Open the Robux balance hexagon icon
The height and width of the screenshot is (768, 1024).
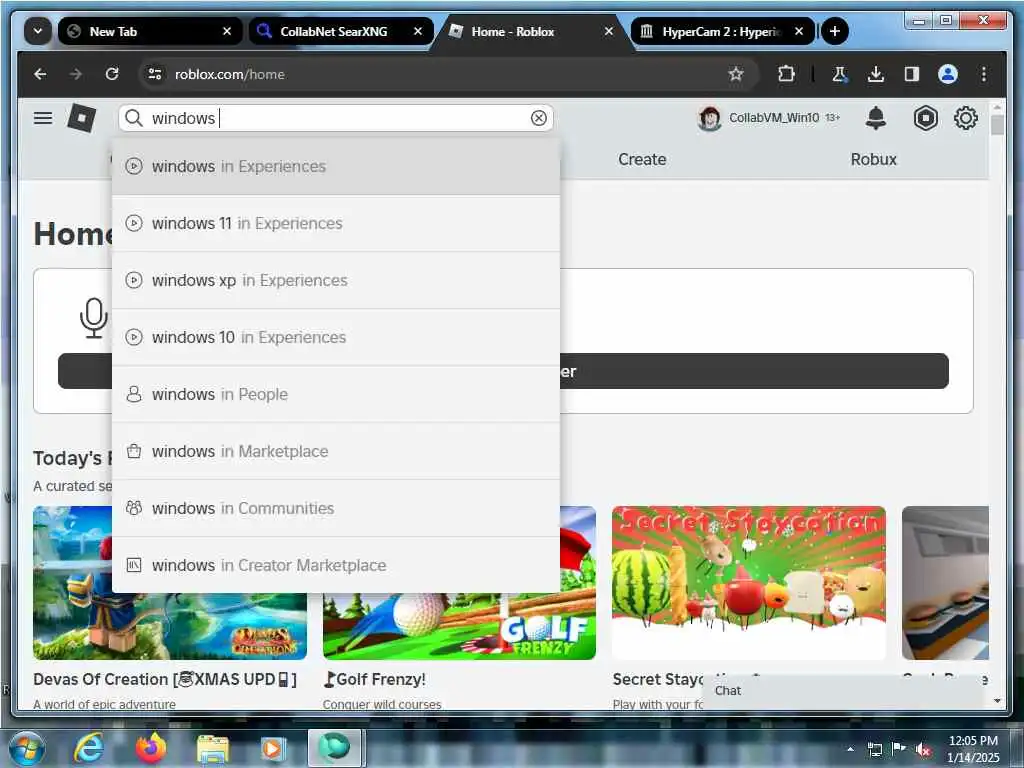[x=925, y=118]
